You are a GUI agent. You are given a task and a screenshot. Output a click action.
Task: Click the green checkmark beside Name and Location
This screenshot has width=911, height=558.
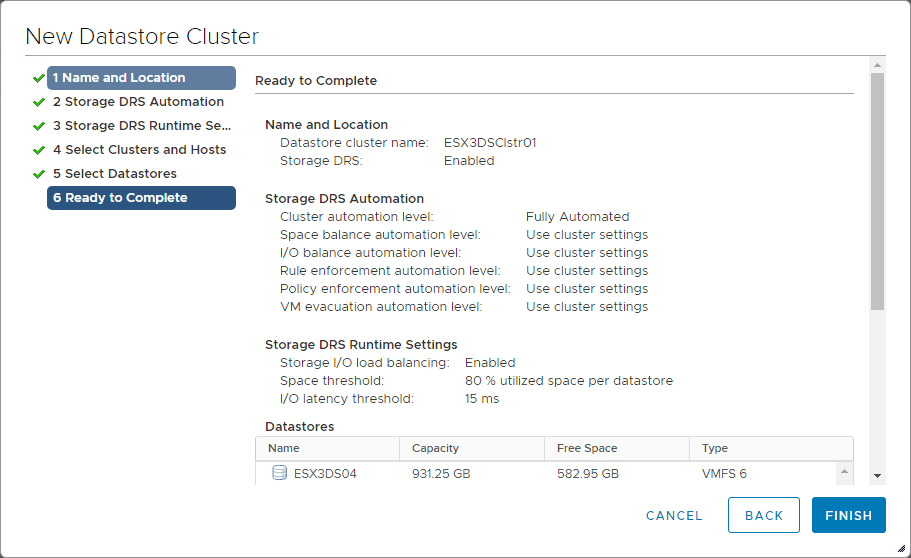click(38, 78)
